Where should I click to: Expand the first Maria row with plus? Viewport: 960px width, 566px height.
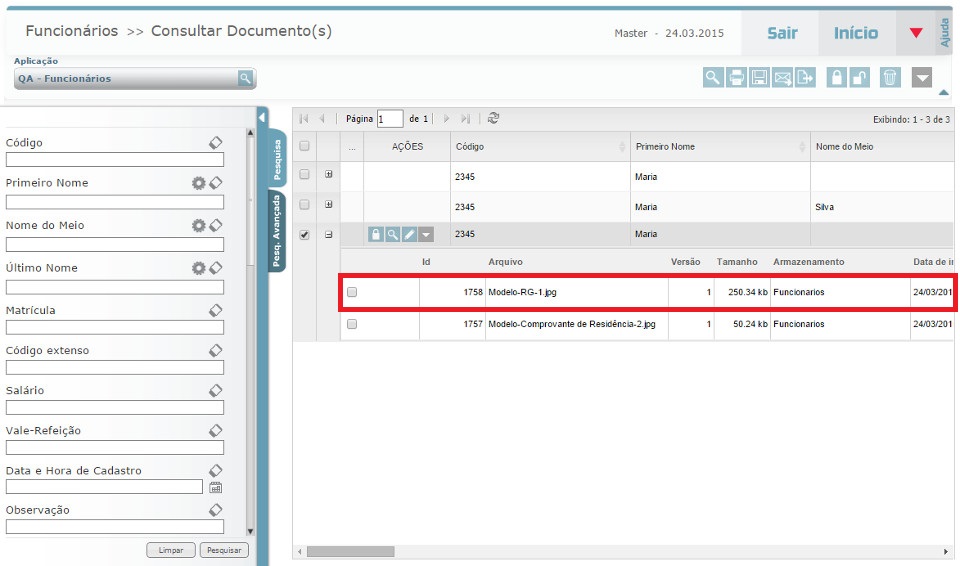pyautogui.click(x=329, y=174)
